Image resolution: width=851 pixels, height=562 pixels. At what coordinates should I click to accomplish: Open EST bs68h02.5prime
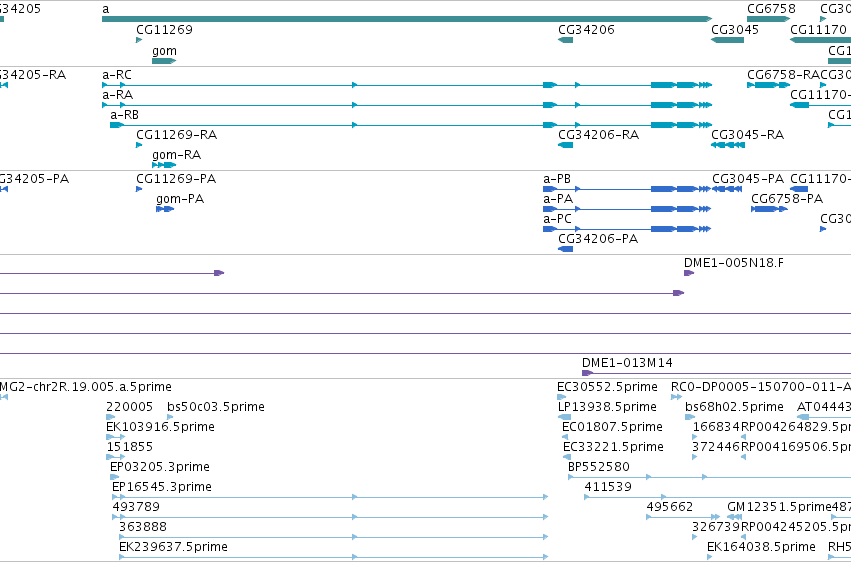point(690,417)
